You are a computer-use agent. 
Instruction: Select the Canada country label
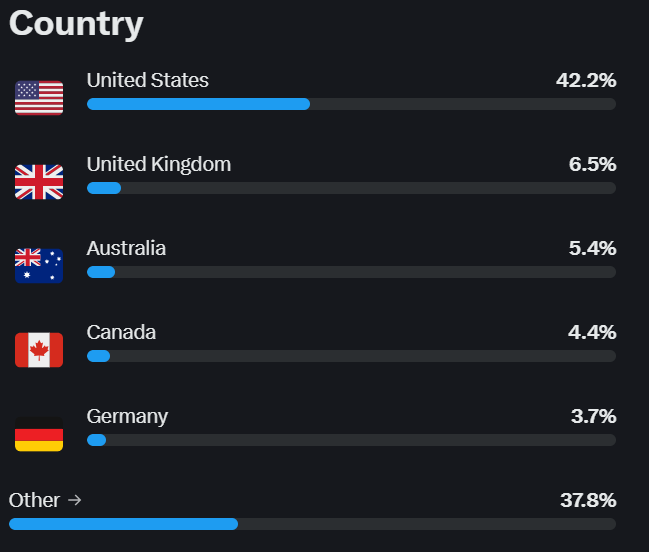(x=122, y=332)
